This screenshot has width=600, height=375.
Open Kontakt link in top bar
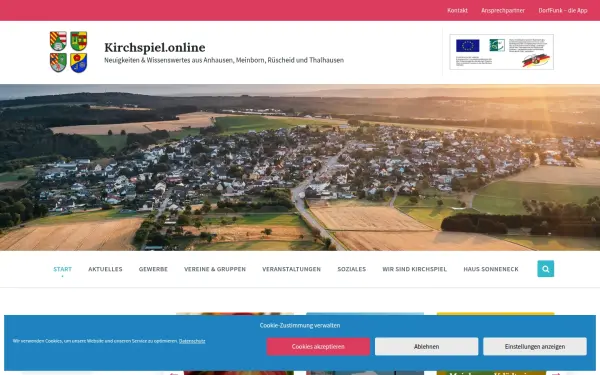tap(457, 10)
